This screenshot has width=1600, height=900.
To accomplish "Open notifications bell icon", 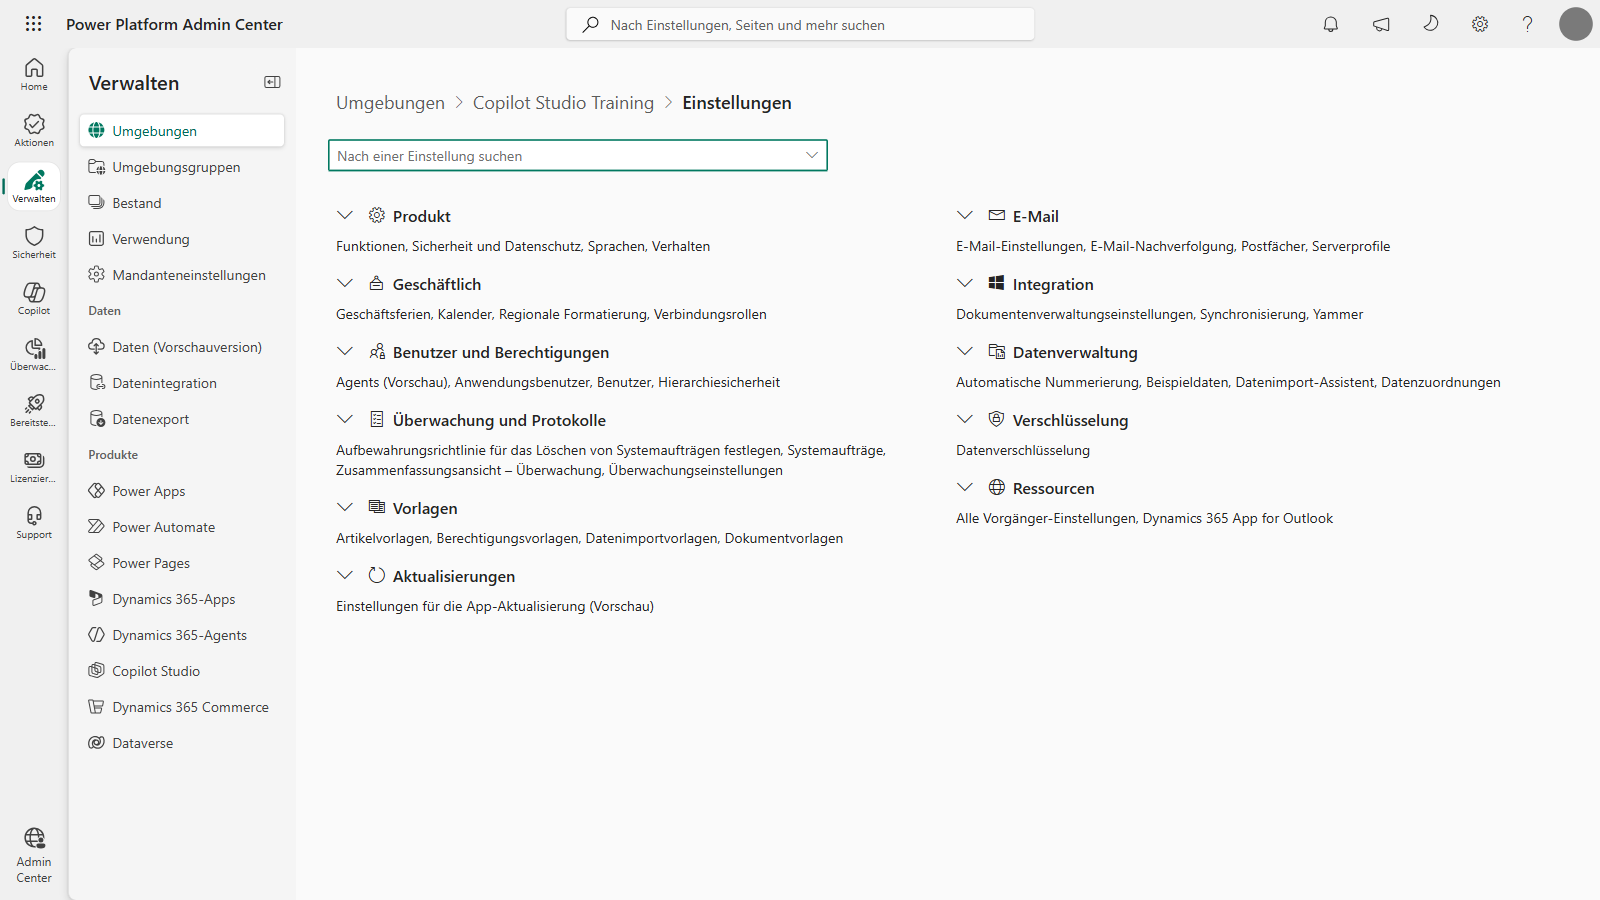I will point(1330,24).
